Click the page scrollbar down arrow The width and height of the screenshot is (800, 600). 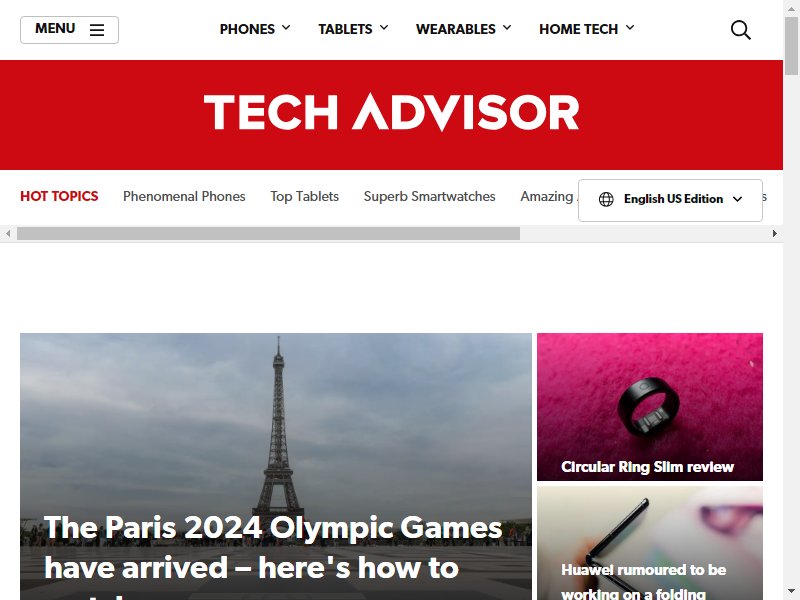tap(791, 592)
